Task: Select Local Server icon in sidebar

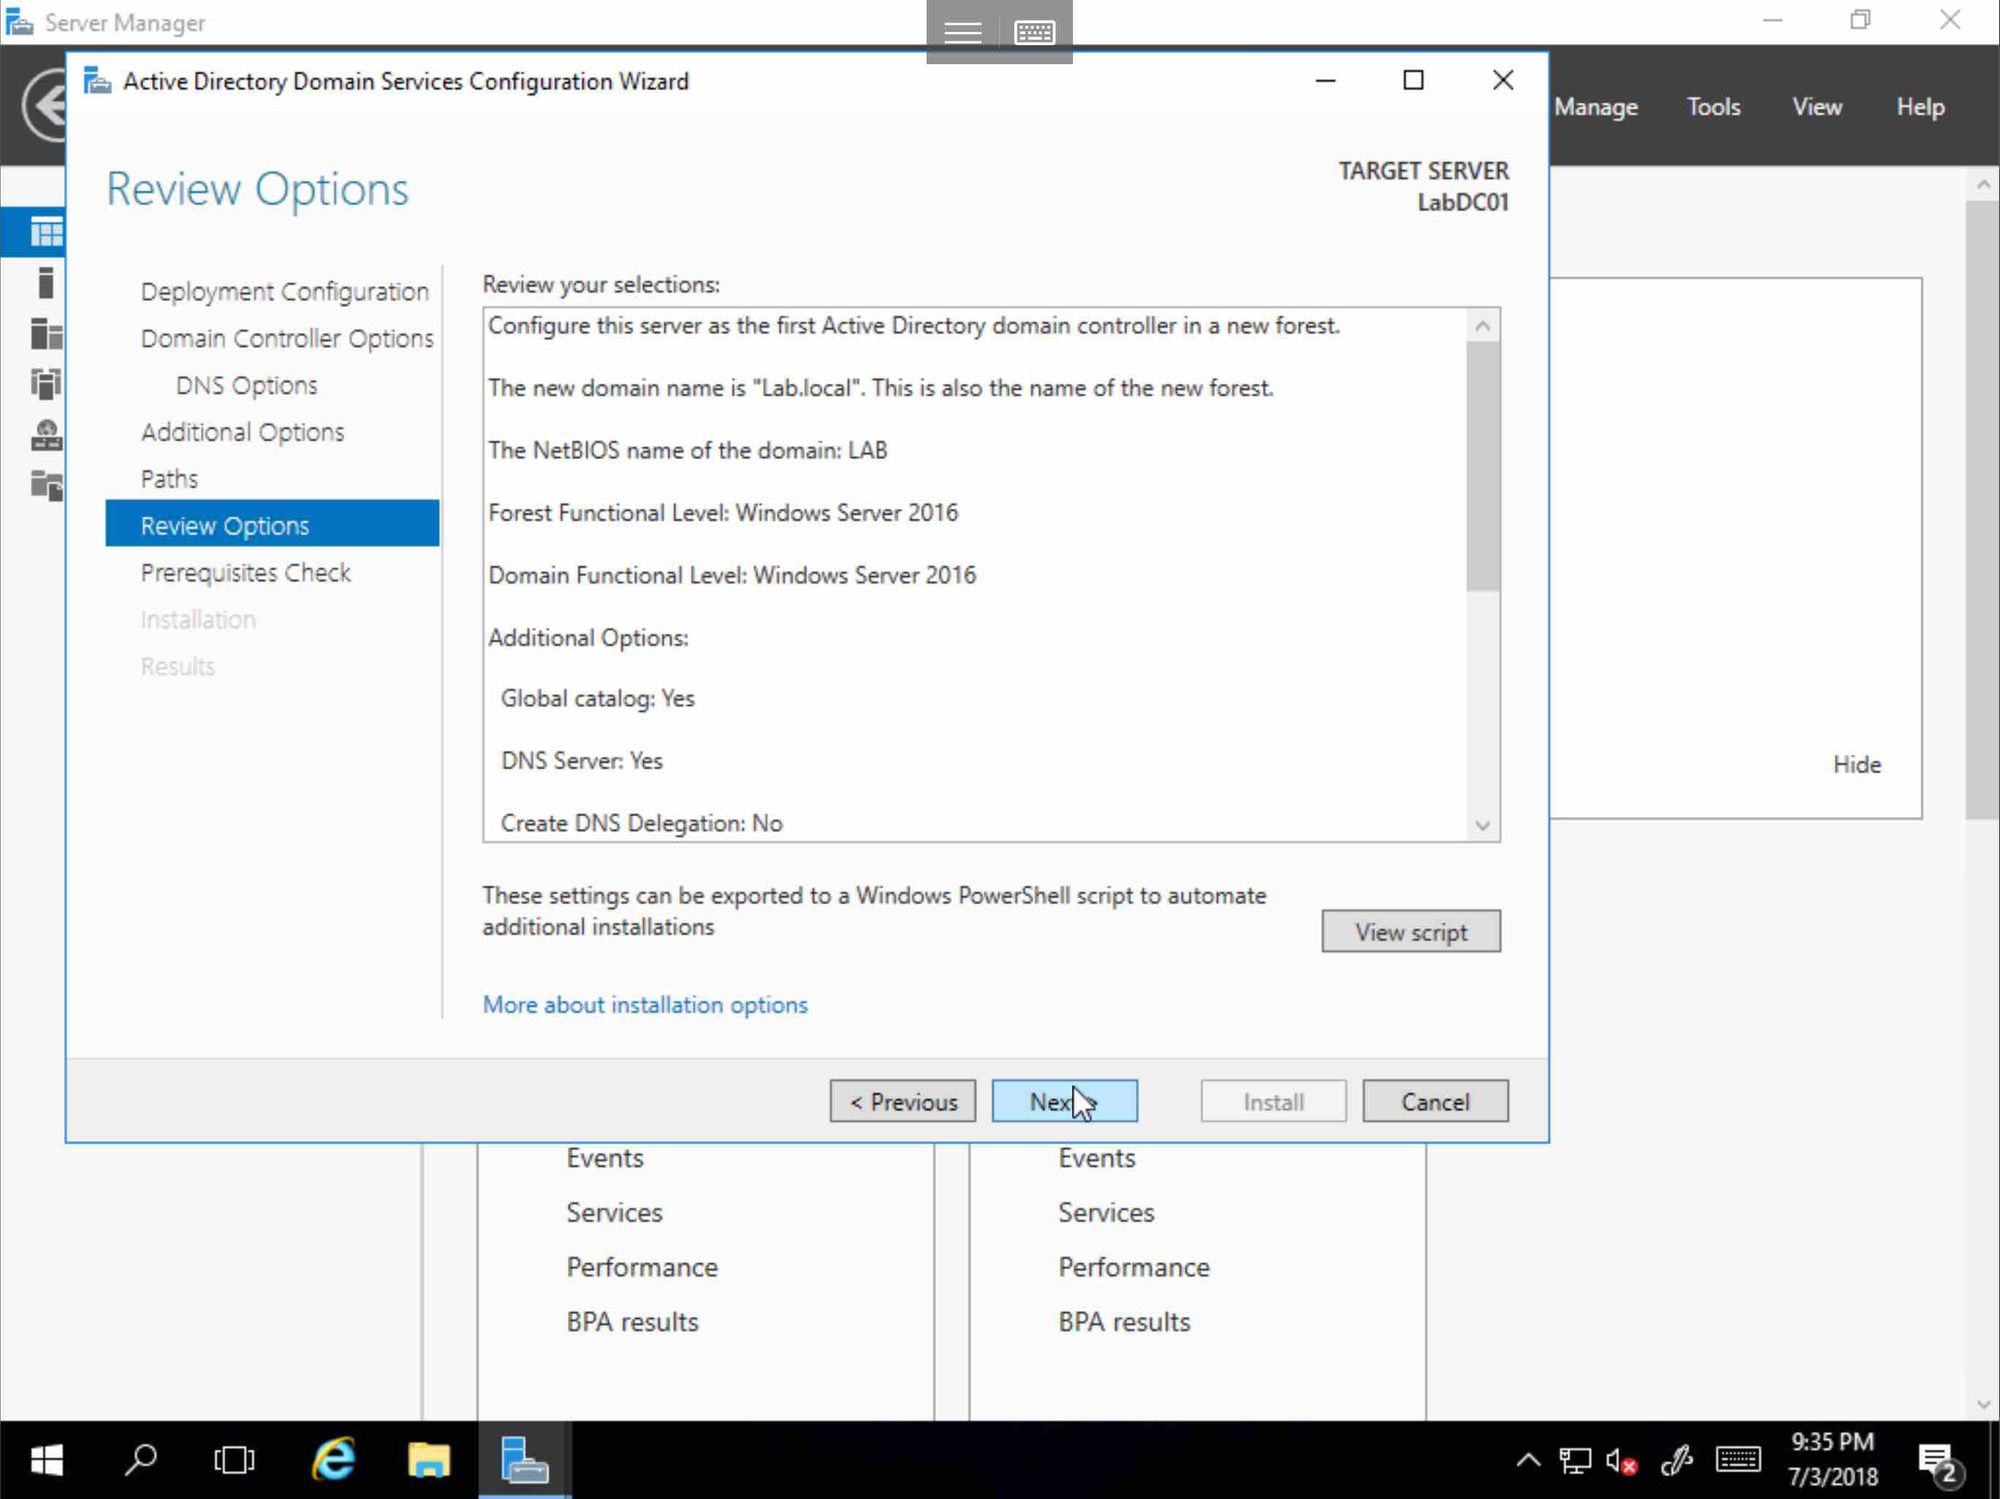Action: 46,283
